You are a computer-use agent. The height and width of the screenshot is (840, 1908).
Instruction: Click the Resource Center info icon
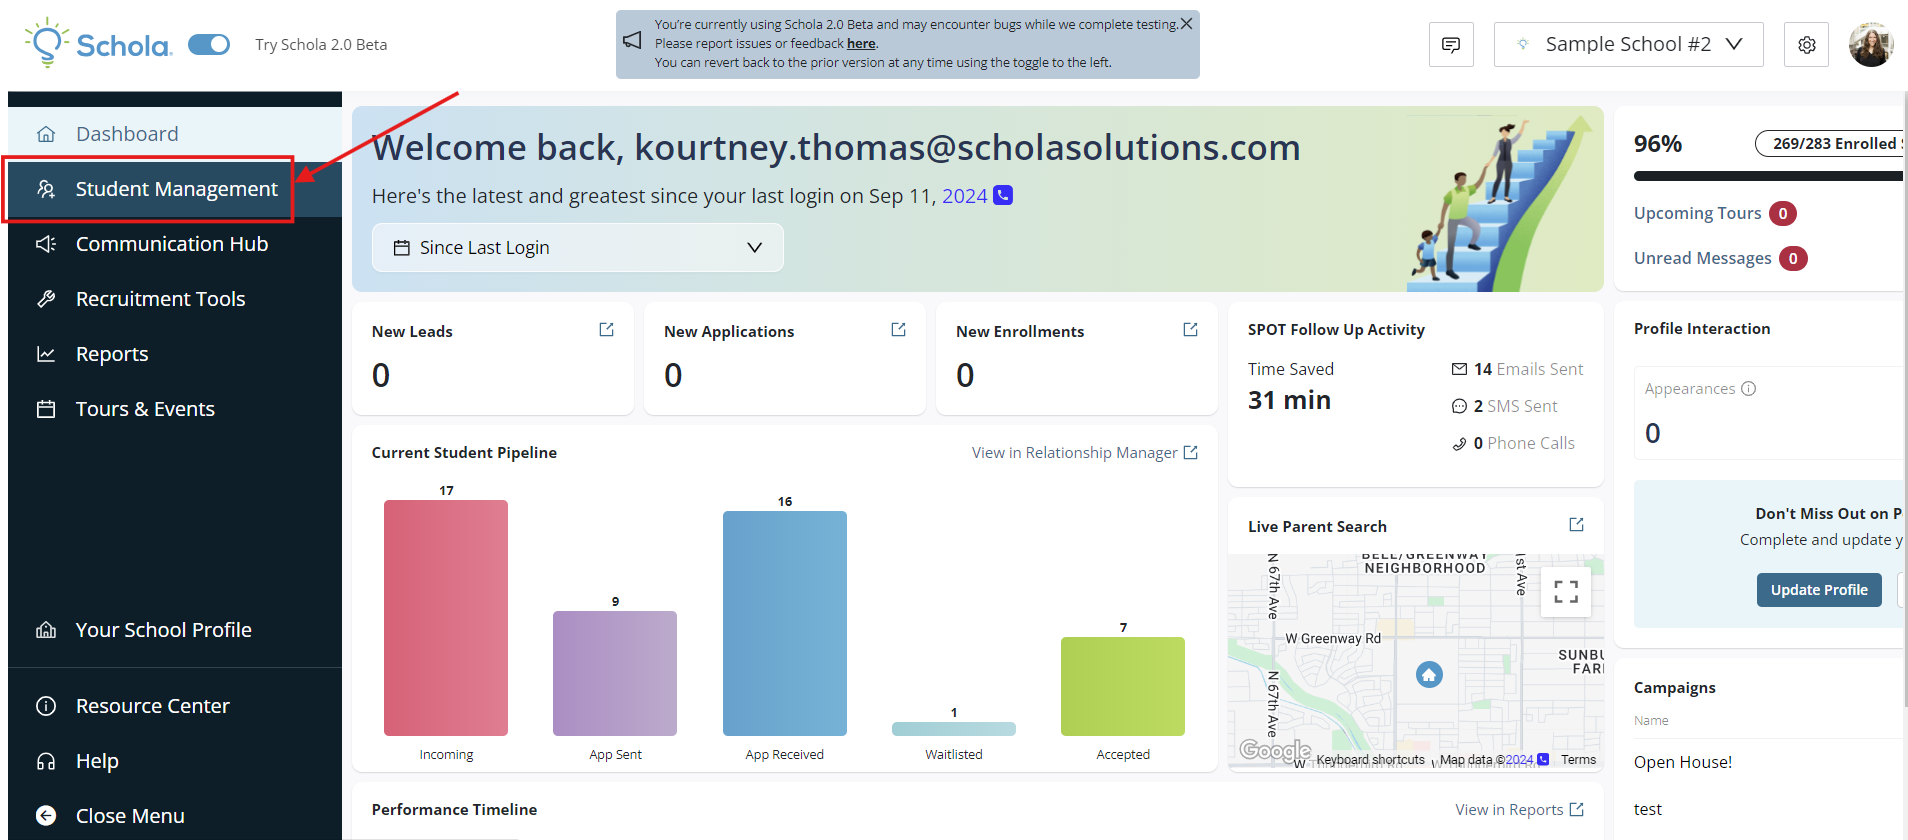(46, 706)
